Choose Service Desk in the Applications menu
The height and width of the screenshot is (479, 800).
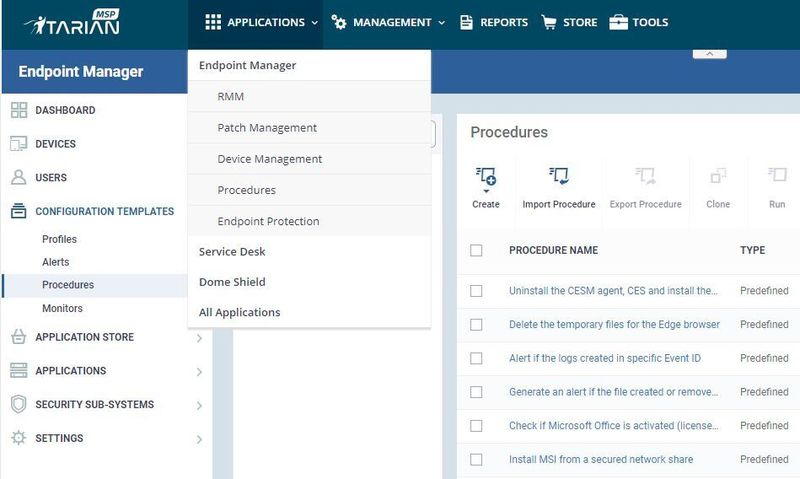(x=232, y=252)
